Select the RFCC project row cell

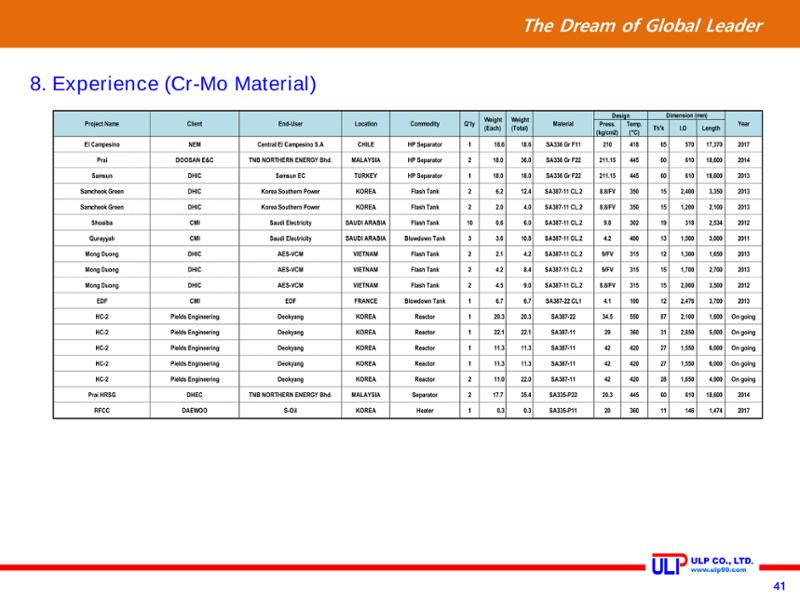102,411
